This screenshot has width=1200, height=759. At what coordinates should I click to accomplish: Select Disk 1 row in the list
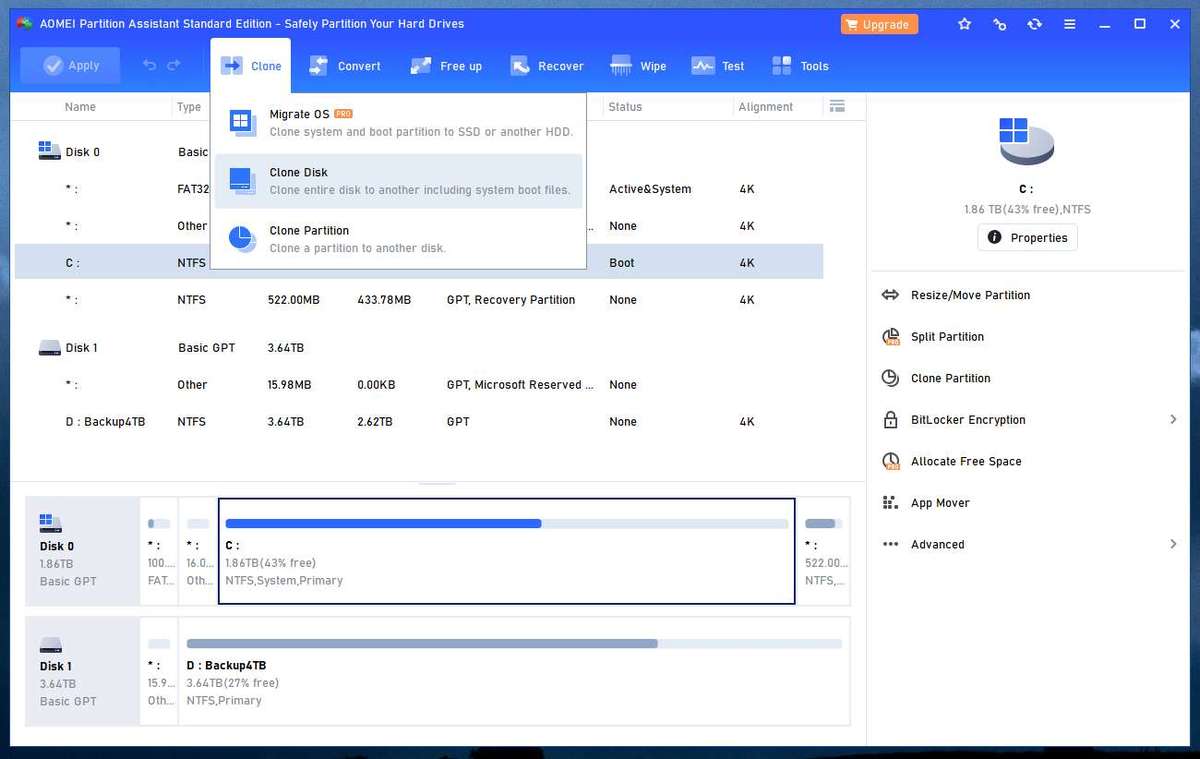(x=419, y=348)
